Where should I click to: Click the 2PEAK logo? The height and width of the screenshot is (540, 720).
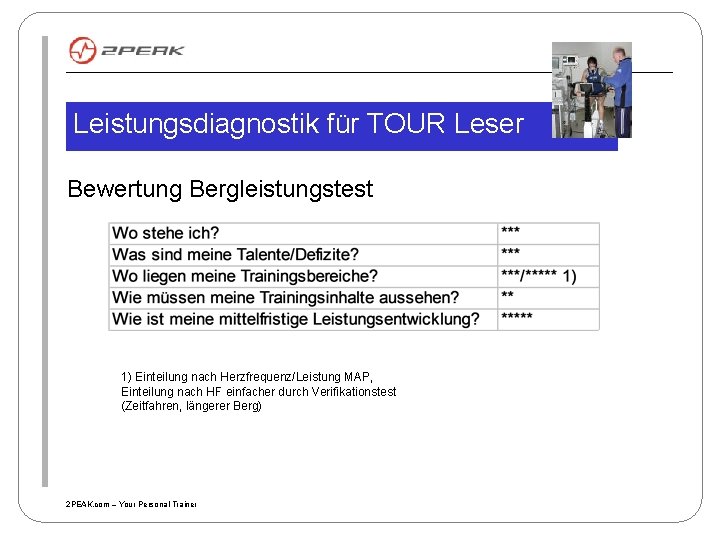[126, 50]
